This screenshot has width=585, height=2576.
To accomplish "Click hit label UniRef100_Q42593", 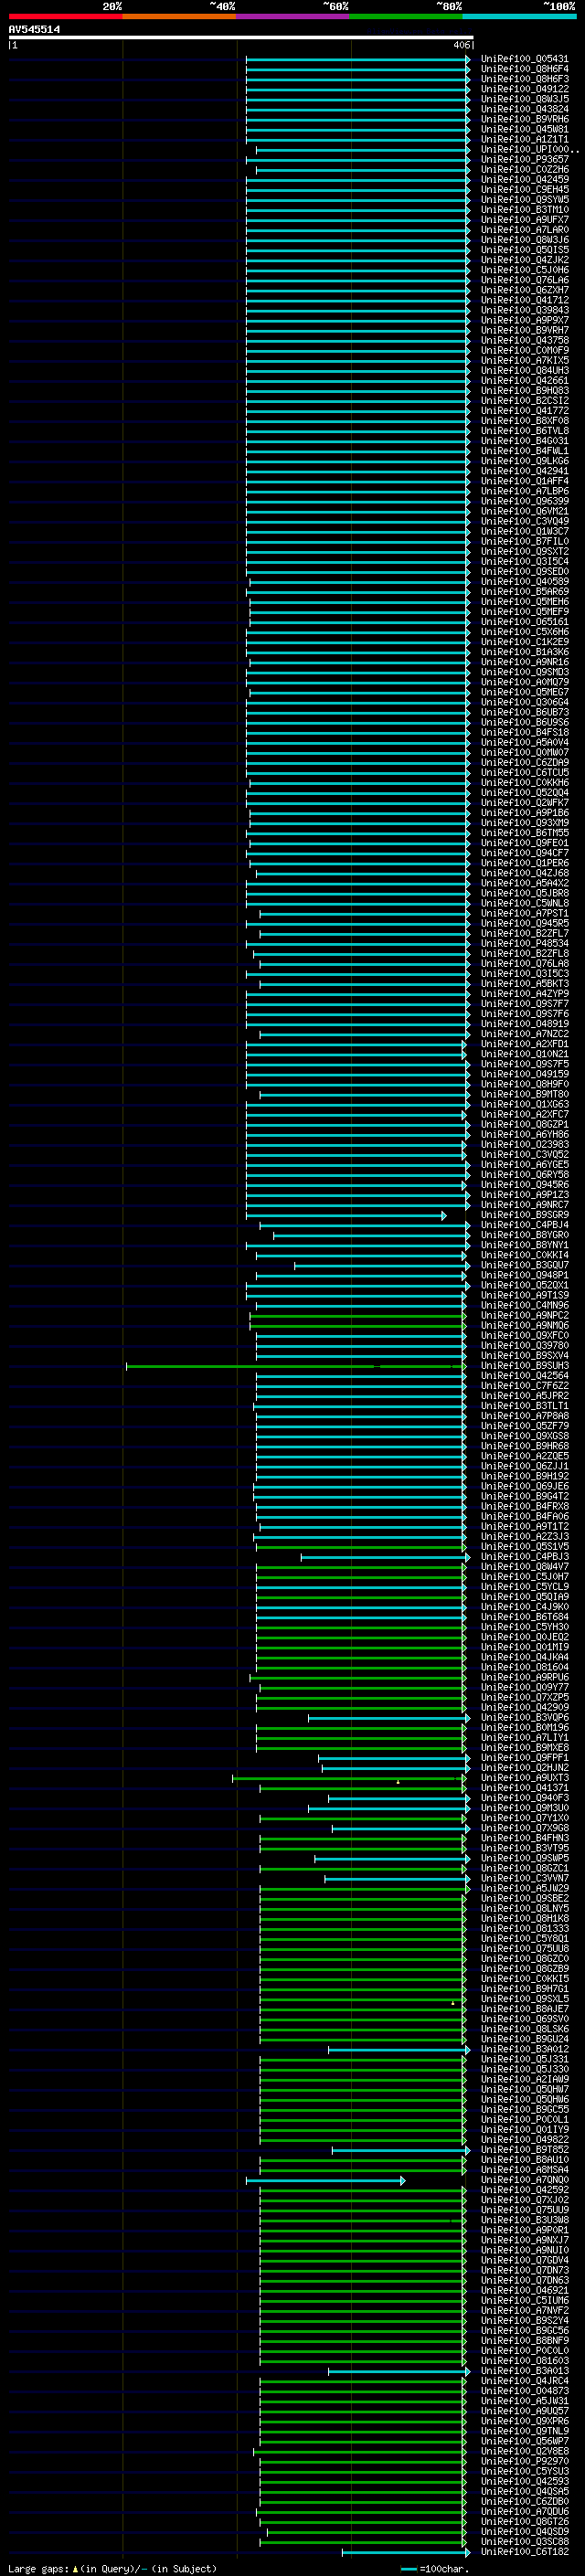I will [x=524, y=2481].
